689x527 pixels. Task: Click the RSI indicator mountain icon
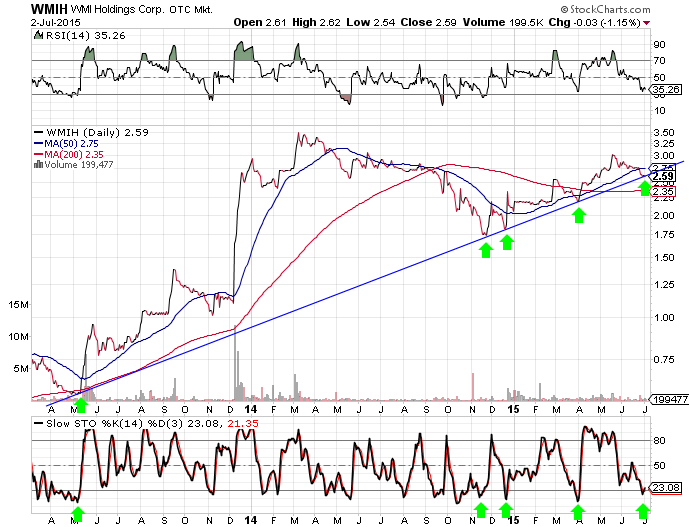coord(38,35)
